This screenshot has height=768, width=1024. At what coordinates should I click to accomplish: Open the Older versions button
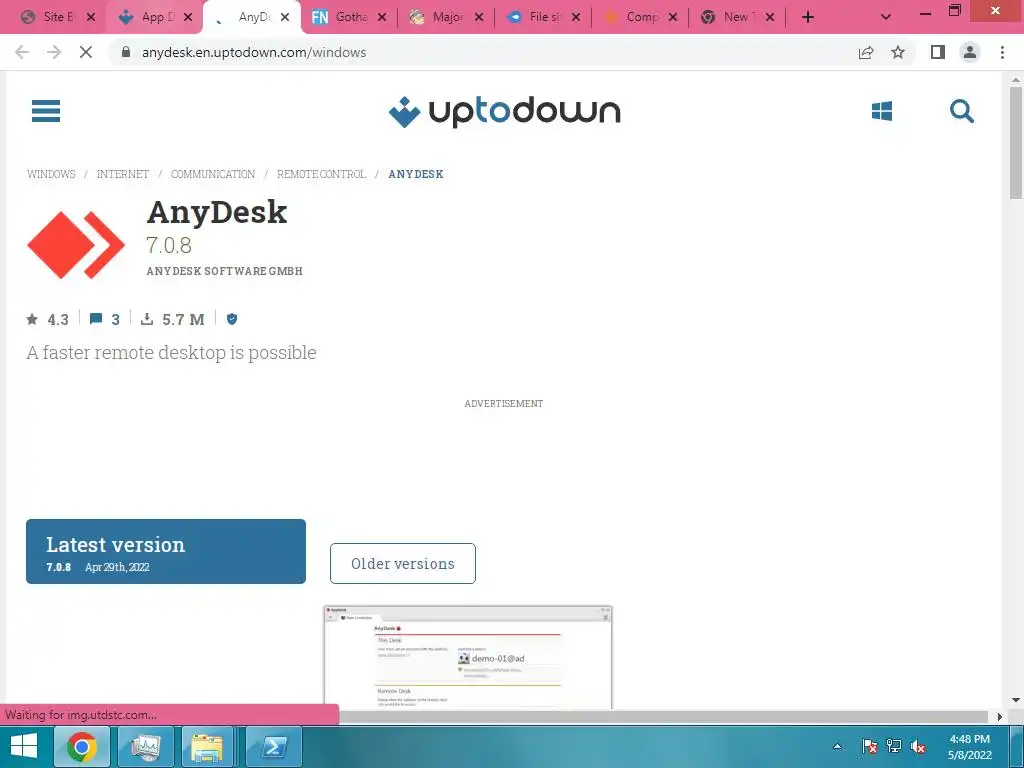pos(403,564)
